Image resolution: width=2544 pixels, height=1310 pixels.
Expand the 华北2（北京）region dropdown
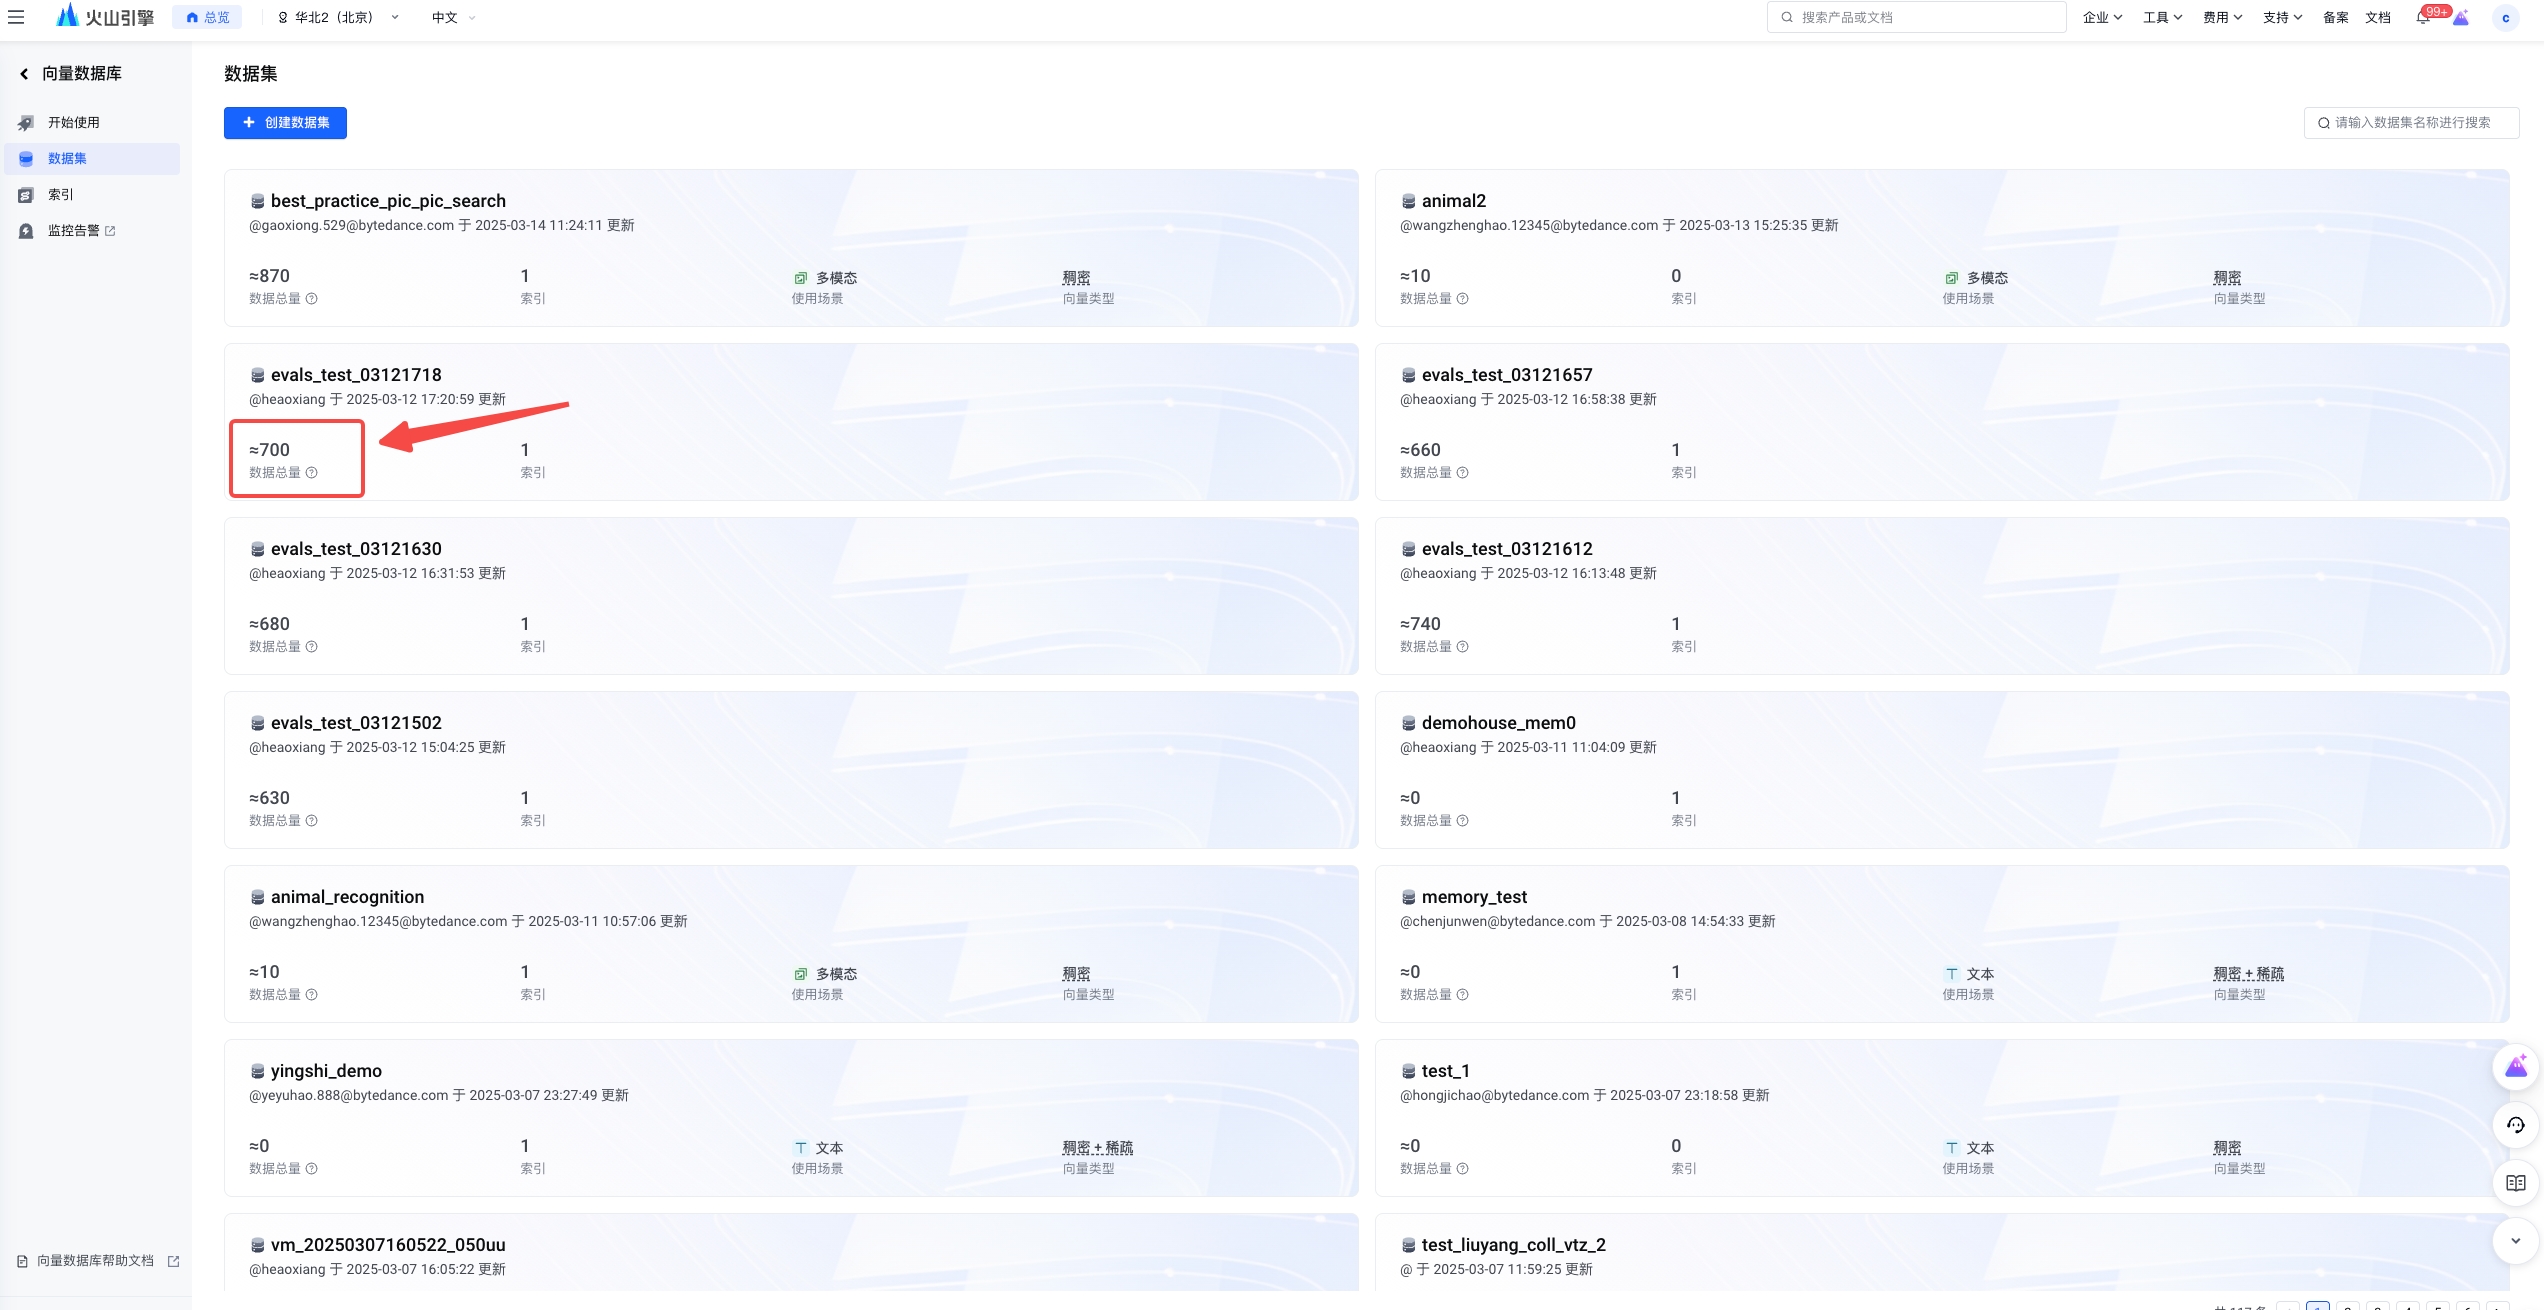(338, 17)
